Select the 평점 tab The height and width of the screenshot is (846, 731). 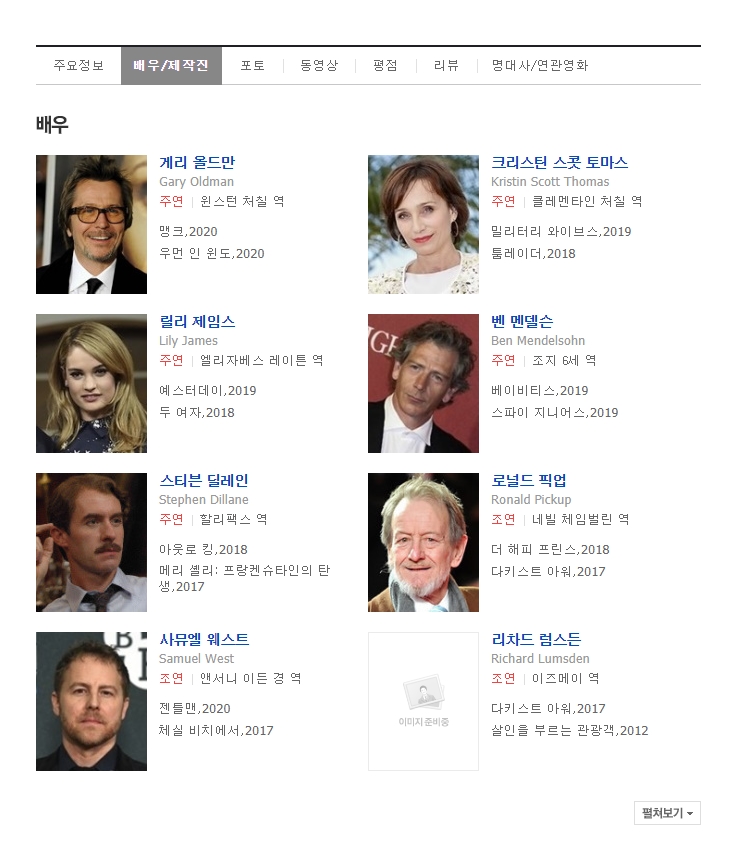tap(385, 65)
